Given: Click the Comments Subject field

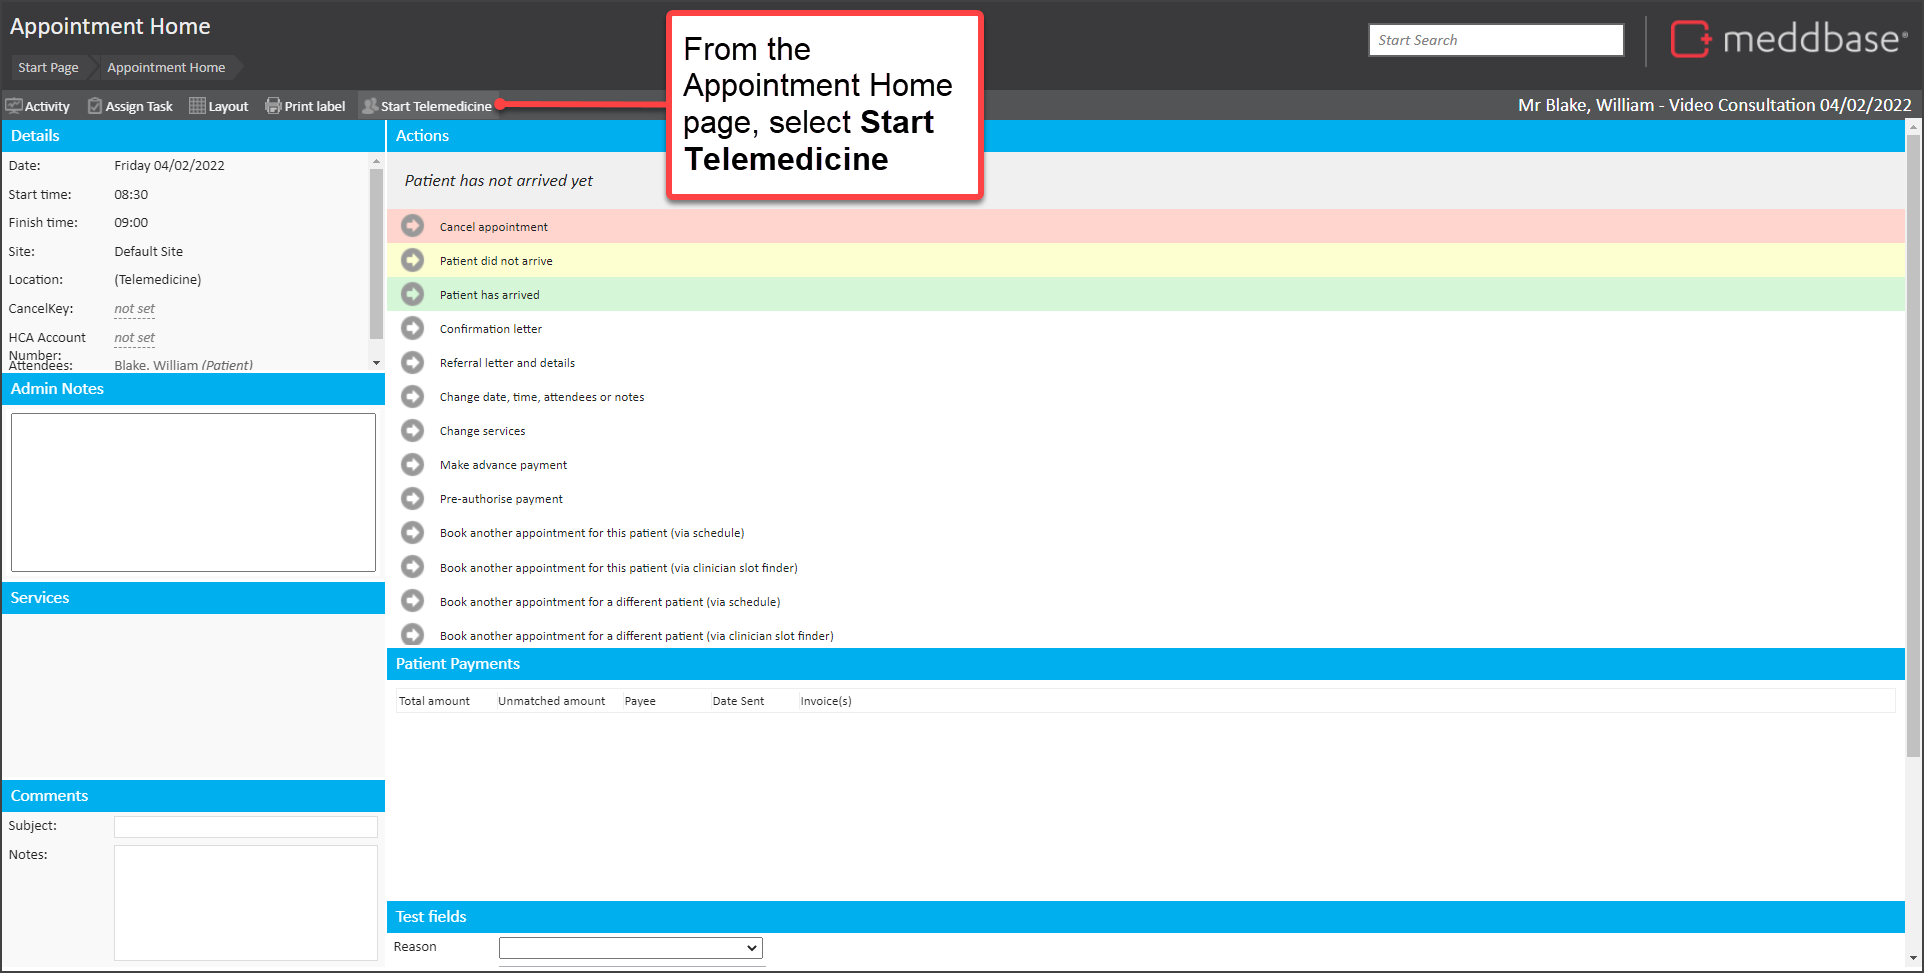Looking at the screenshot, I should tap(245, 826).
